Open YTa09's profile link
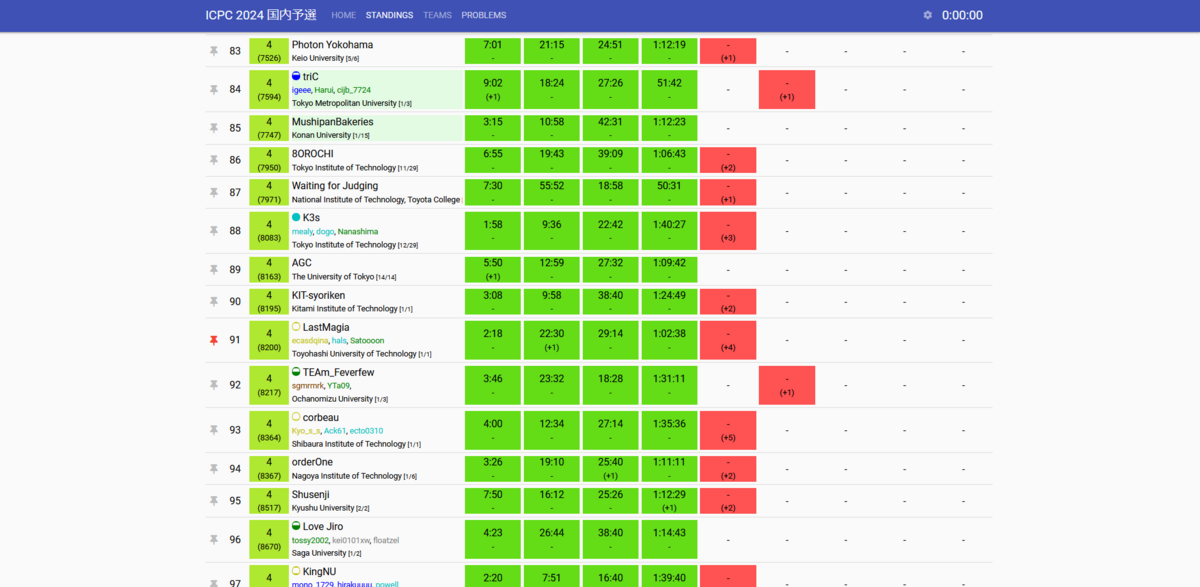This screenshot has height=587, width=1200. click(338, 385)
